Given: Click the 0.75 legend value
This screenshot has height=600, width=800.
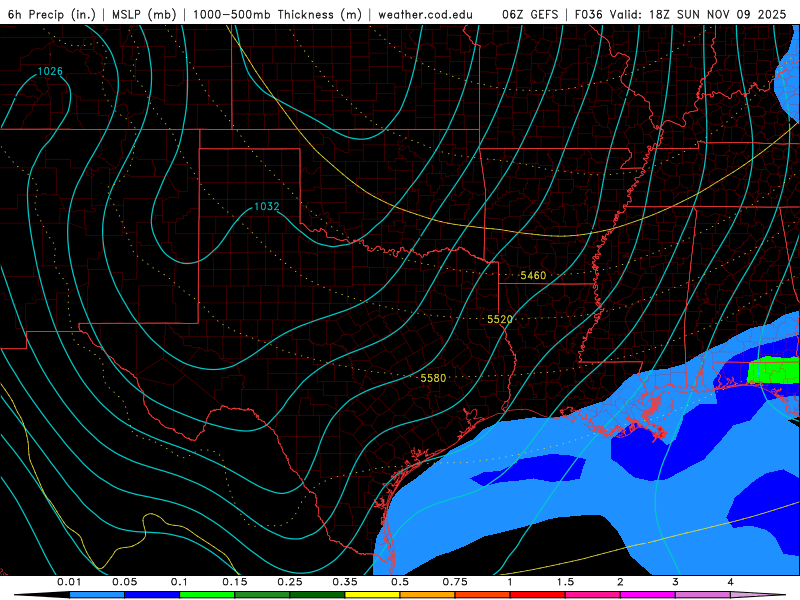Looking at the screenshot, I should tap(455, 582).
